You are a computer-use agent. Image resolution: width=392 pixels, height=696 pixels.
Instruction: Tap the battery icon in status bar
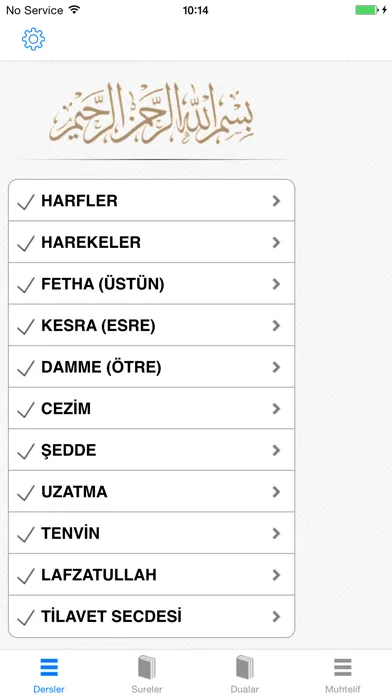(x=367, y=10)
